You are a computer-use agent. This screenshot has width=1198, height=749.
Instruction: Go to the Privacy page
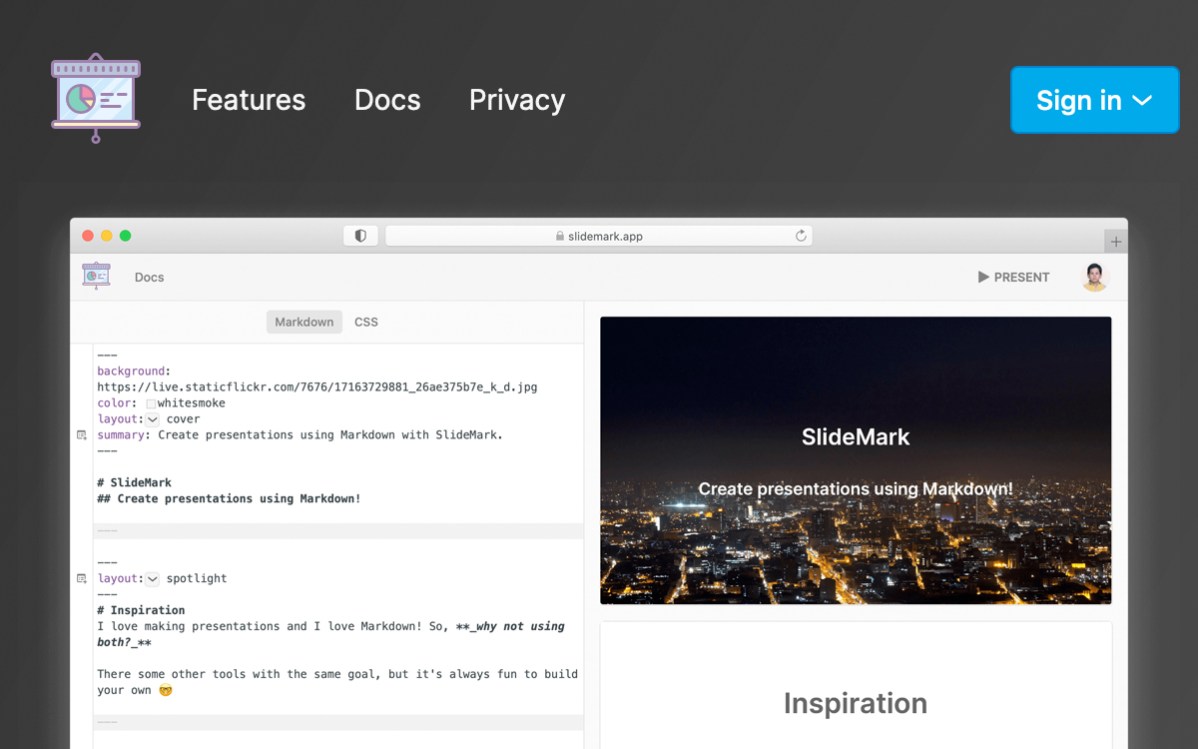[517, 100]
